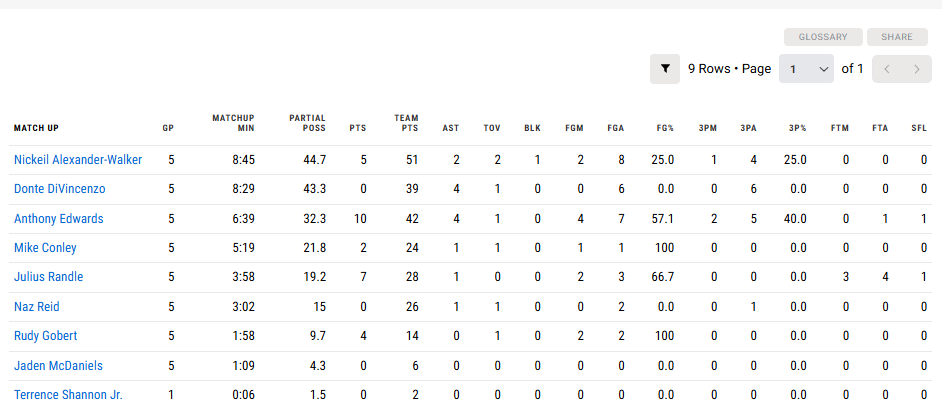Open the Glossary button

pyautogui.click(x=823, y=37)
